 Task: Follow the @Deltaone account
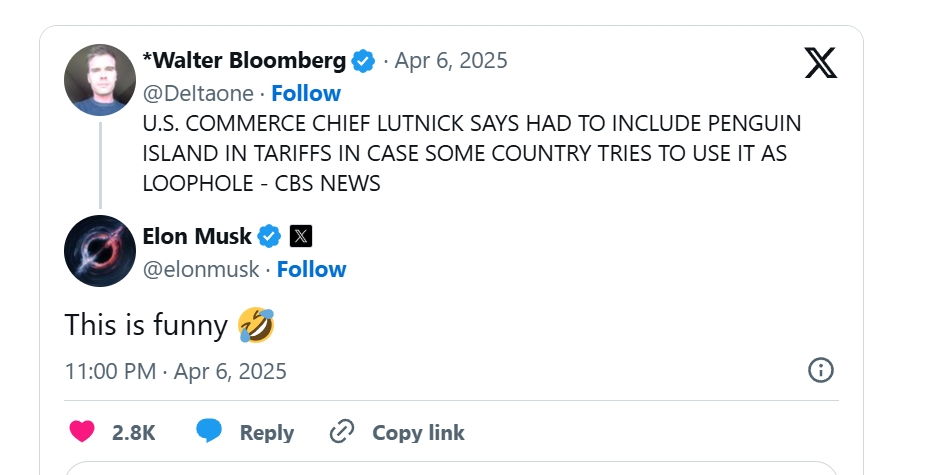[306, 93]
